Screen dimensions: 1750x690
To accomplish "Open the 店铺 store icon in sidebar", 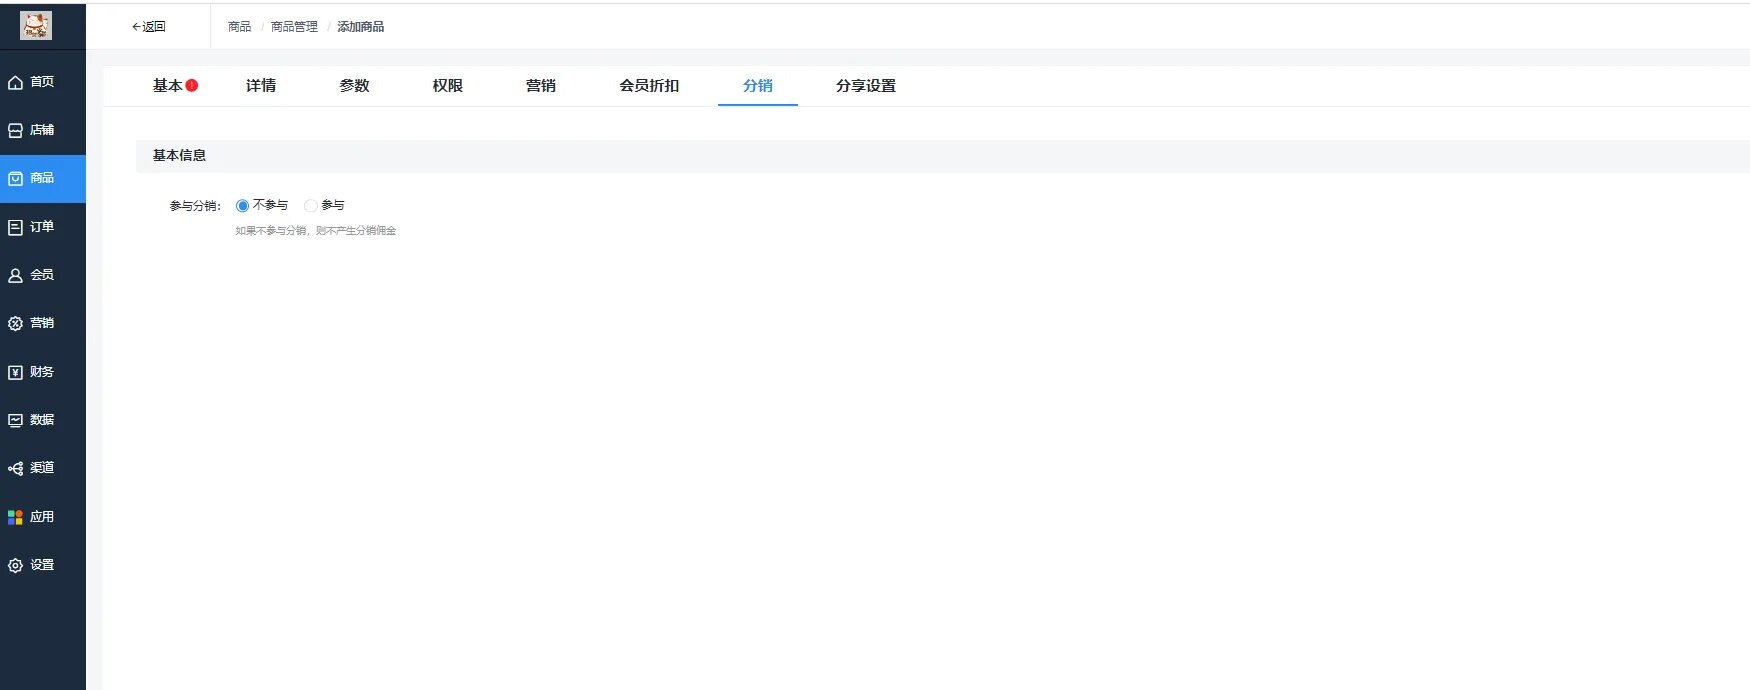I will tap(16, 130).
